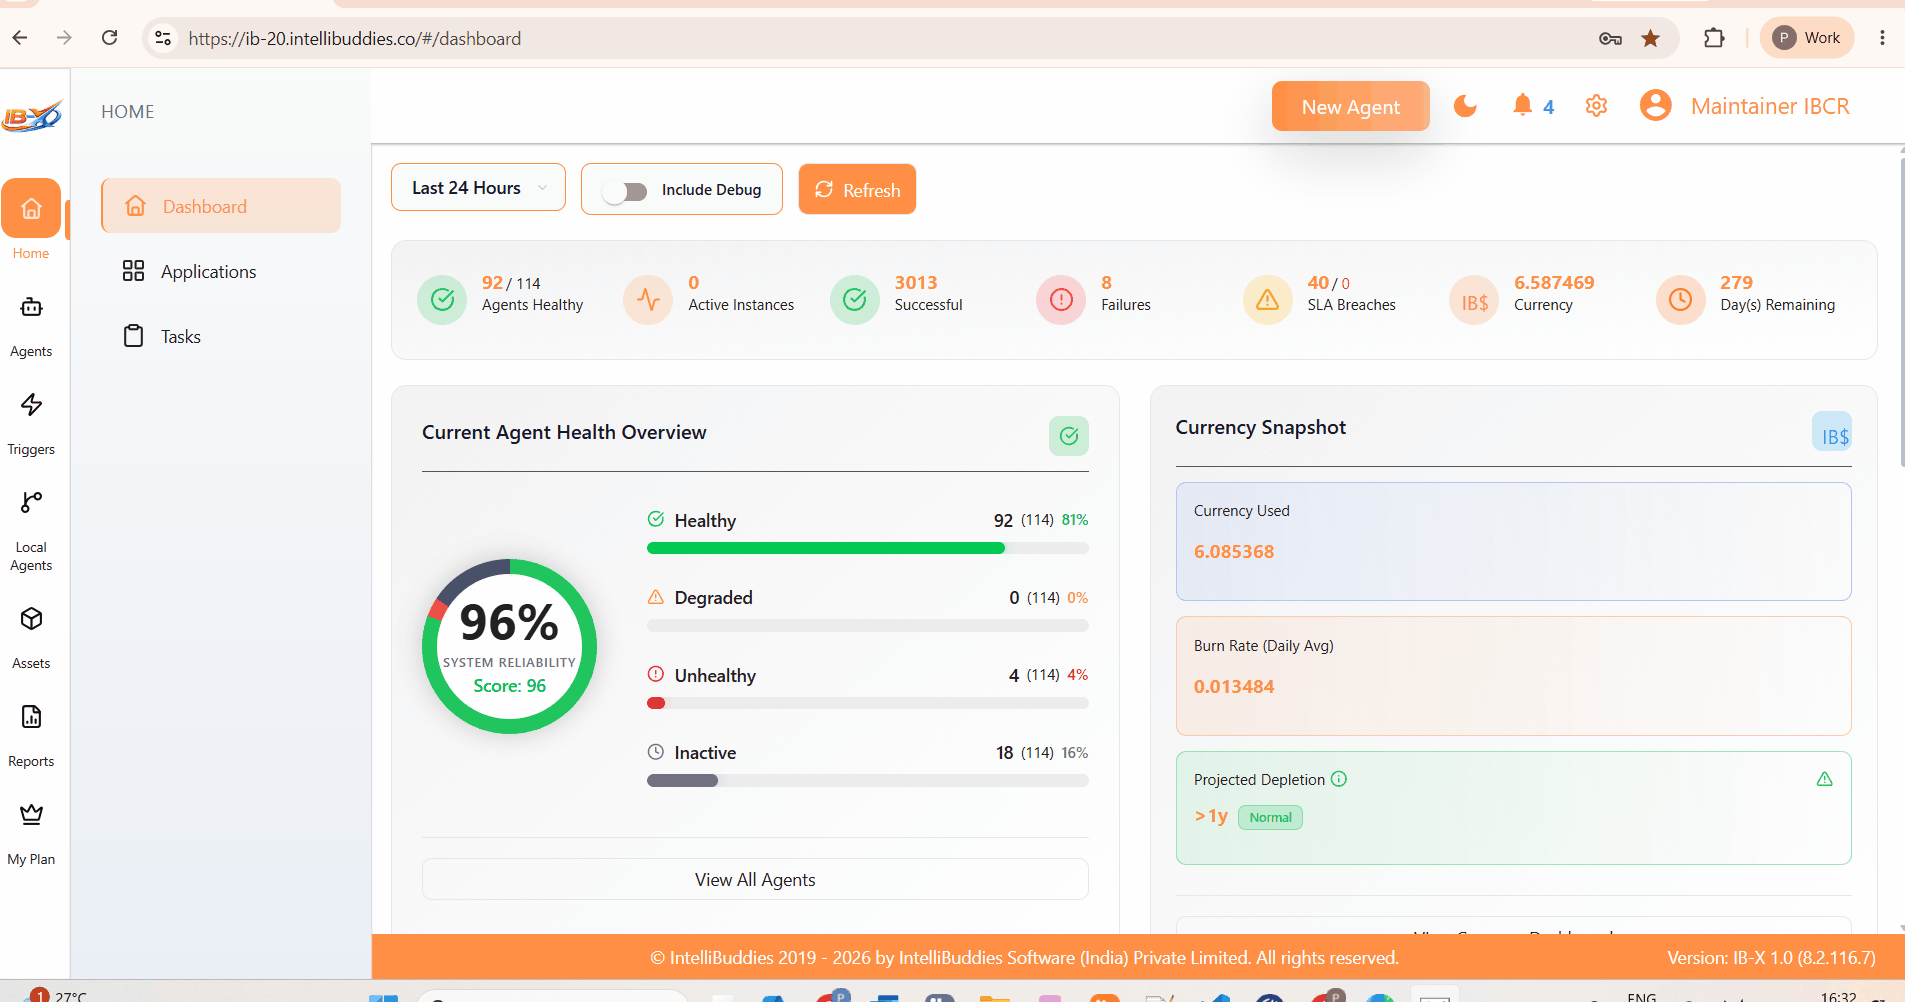Open My Plan crown icon
Viewport: 1905px width, 1002px height.
click(31, 814)
